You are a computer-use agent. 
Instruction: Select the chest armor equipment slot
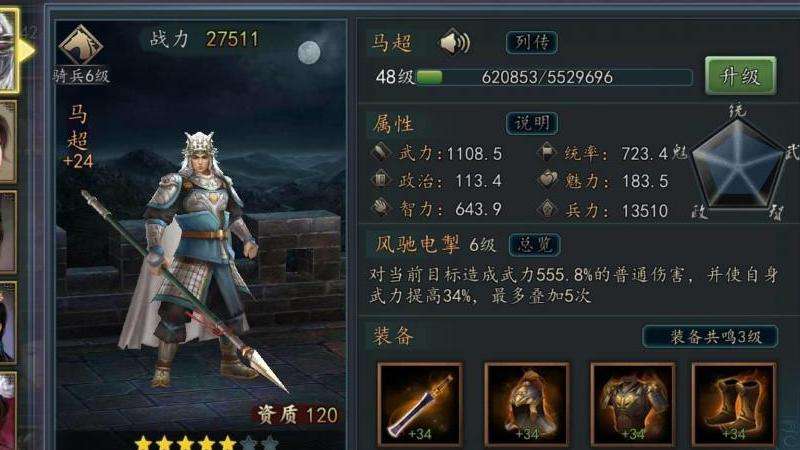[x=633, y=404]
